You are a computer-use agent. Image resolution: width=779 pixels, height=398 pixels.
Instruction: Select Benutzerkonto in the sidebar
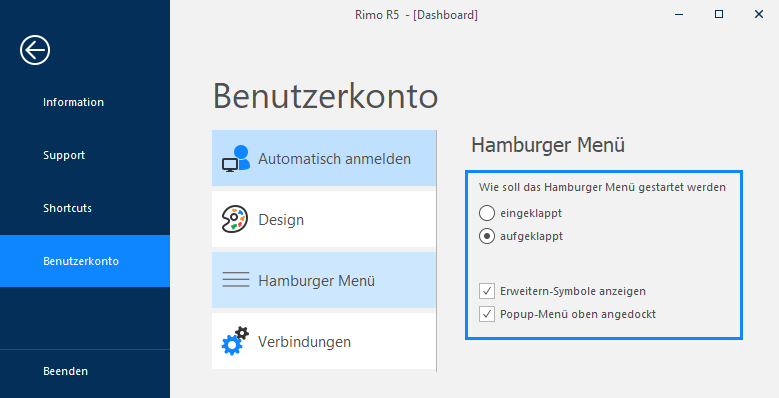pyautogui.click(x=85, y=261)
